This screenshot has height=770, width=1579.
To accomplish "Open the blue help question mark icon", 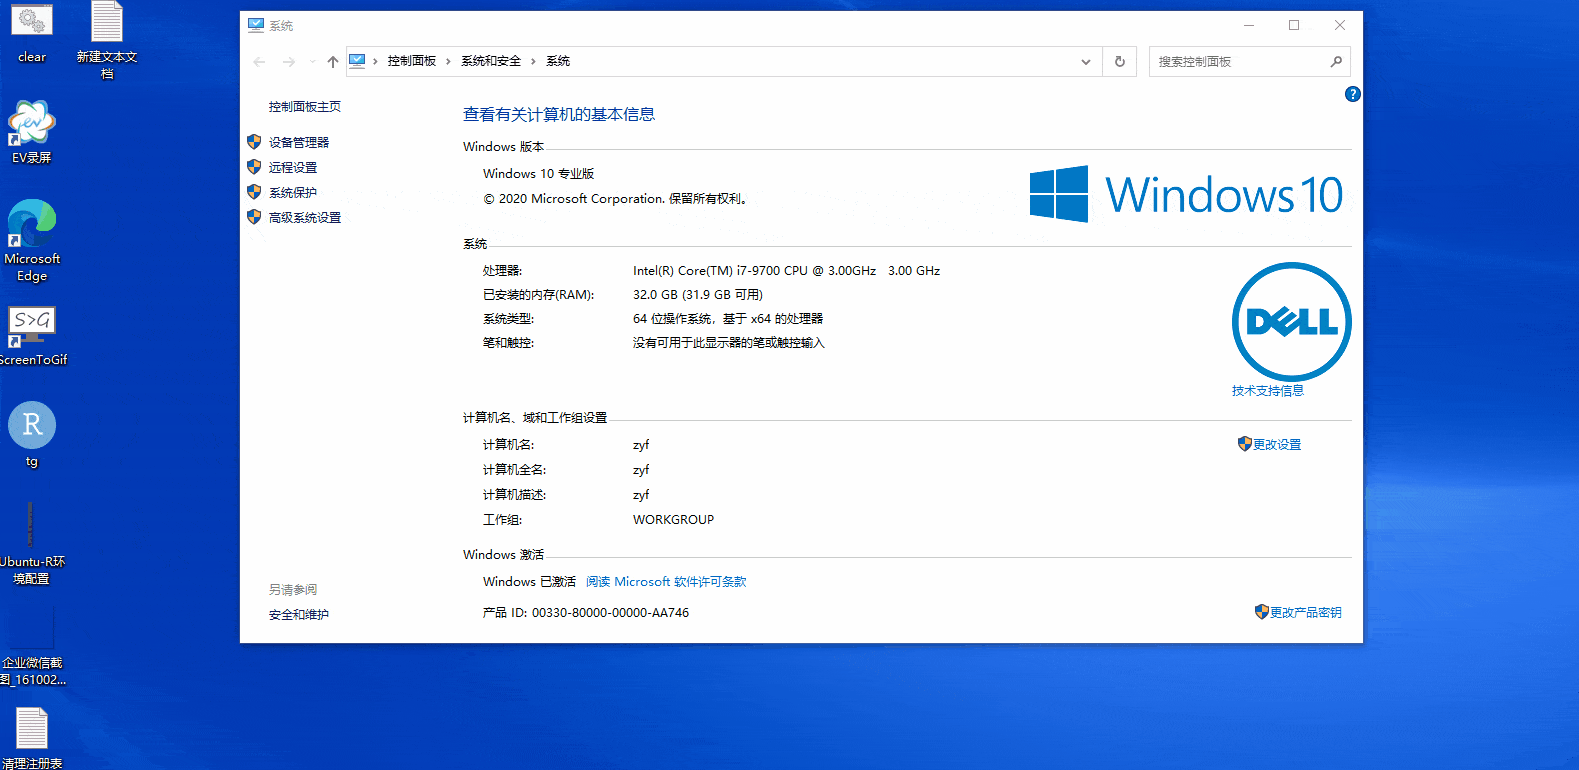I will click(x=1353, y=94).
